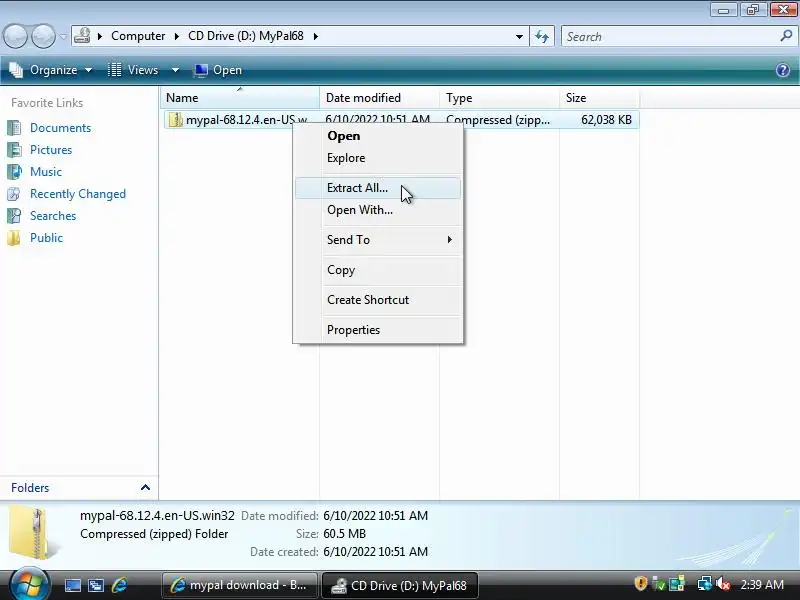The width and height of the screenshot is (800, 600).
Task: Click the Music folder icon
Action: point(14,171)
